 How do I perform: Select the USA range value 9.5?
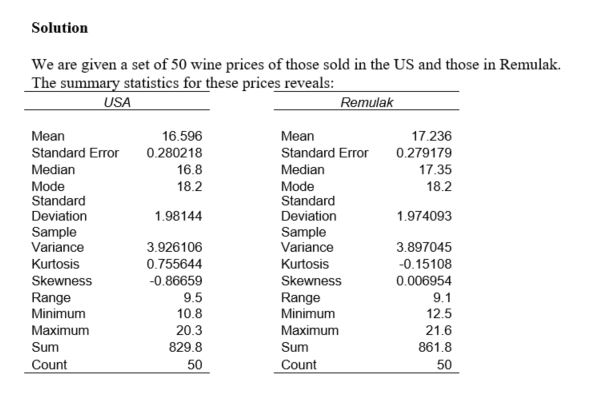coord(192,298)
